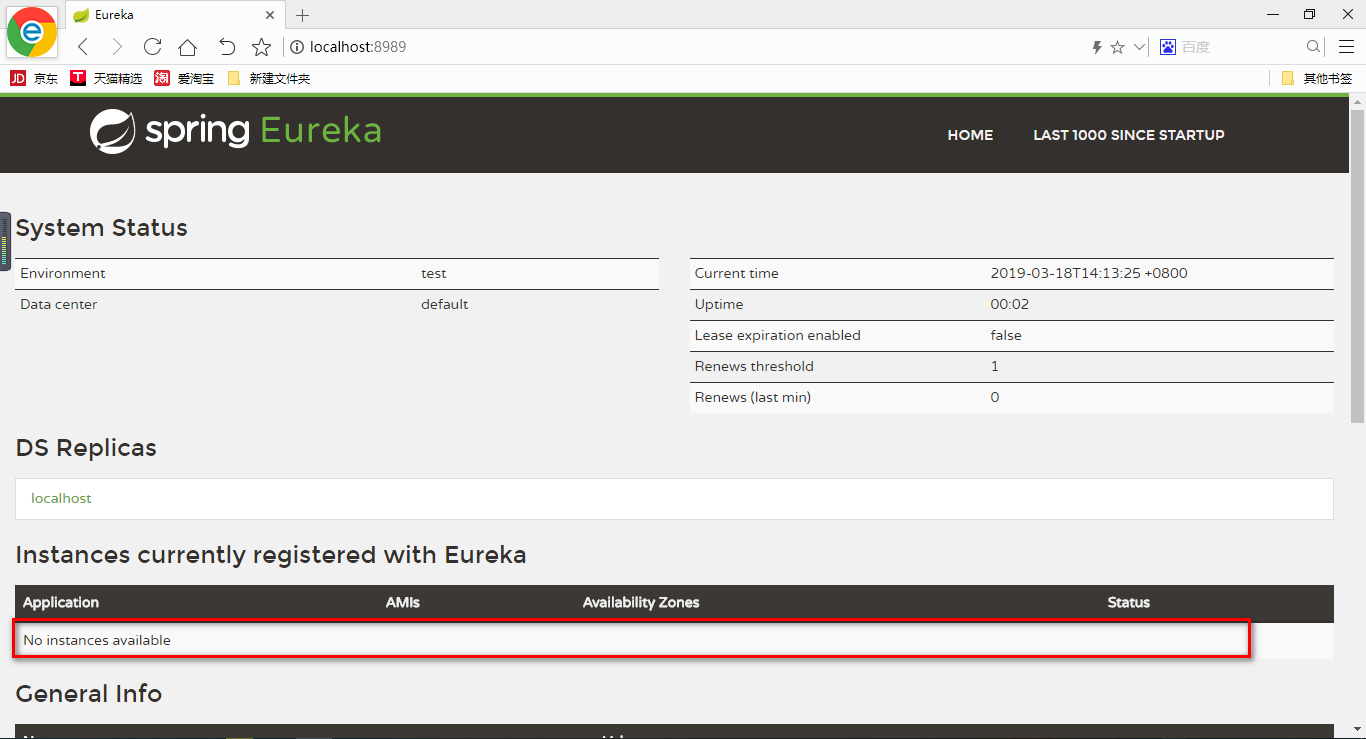The height and width of the screenshot is (739, 1366).
Task: Select the Eureka browser tab
Action: (173, 15)
